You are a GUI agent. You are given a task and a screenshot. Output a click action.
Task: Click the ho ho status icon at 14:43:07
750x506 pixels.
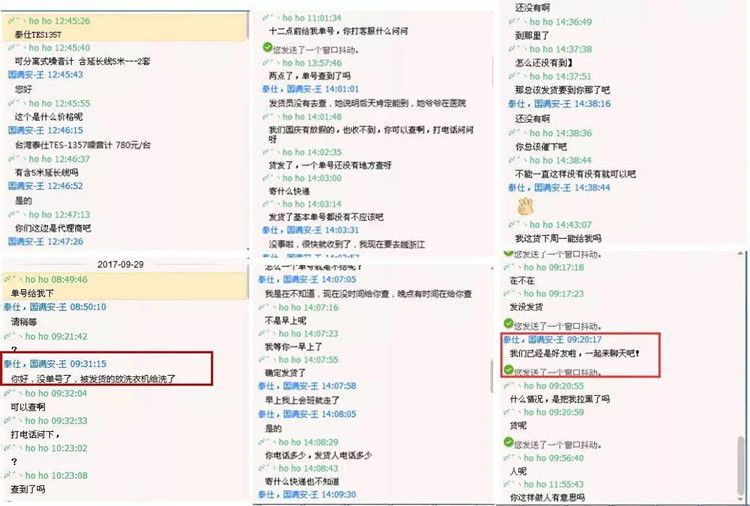click(x=514, y=224)
